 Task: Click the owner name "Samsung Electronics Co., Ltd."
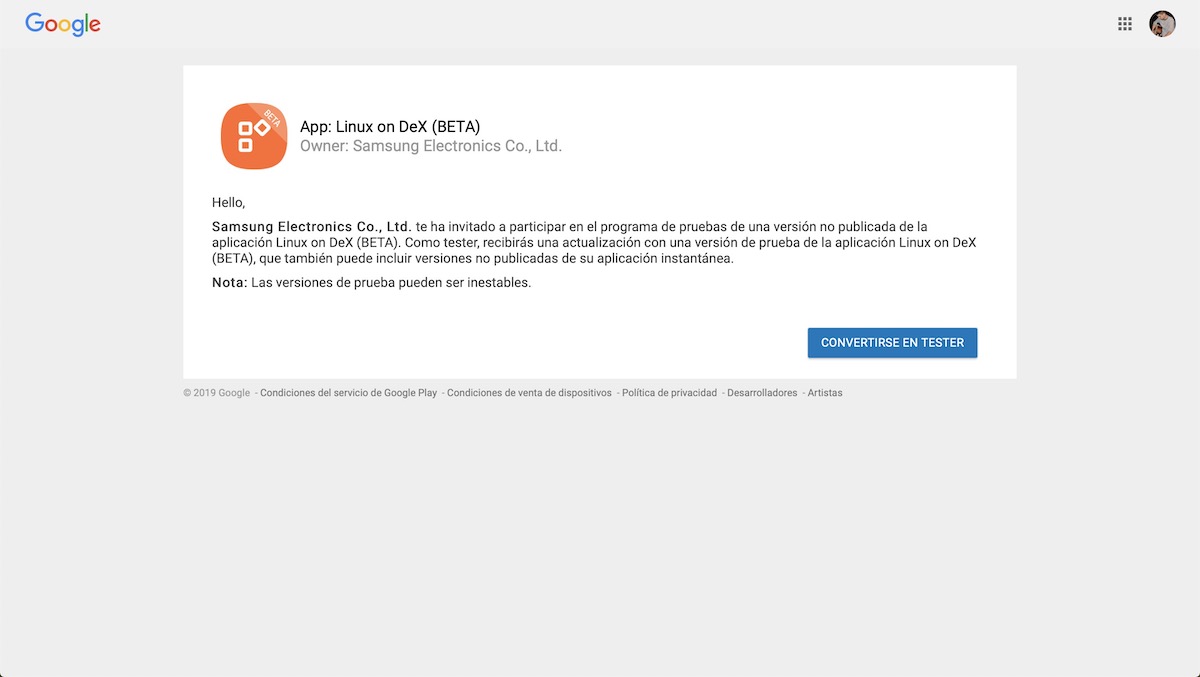click(x=431, y=146)
